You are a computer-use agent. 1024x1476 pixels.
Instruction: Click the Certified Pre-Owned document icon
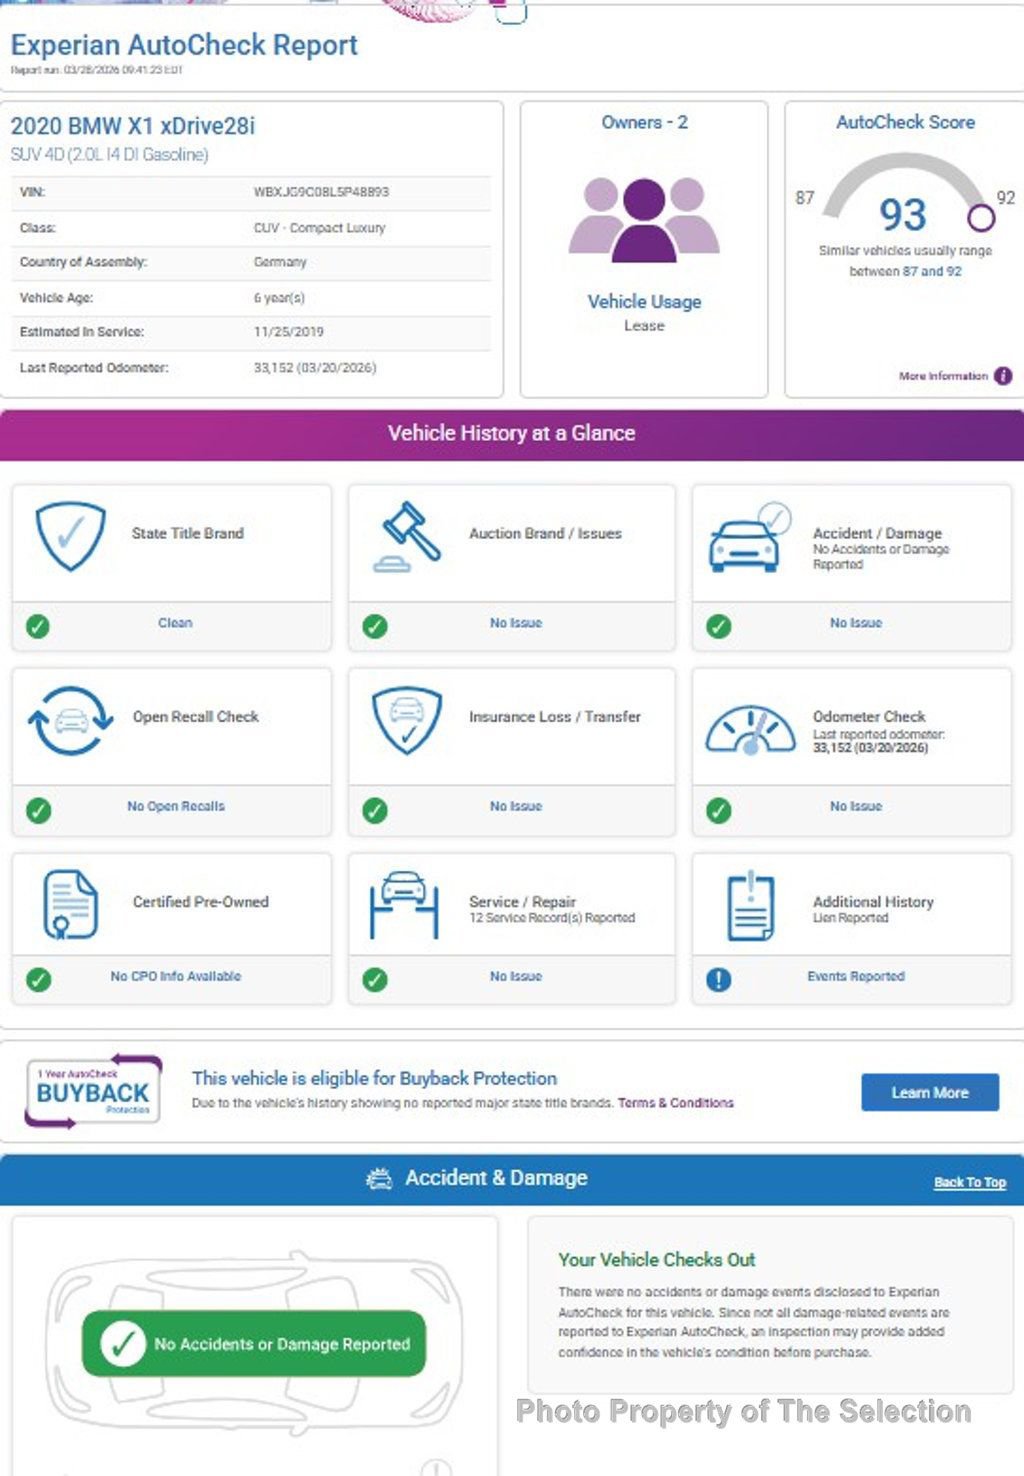(x=70, y=904)
